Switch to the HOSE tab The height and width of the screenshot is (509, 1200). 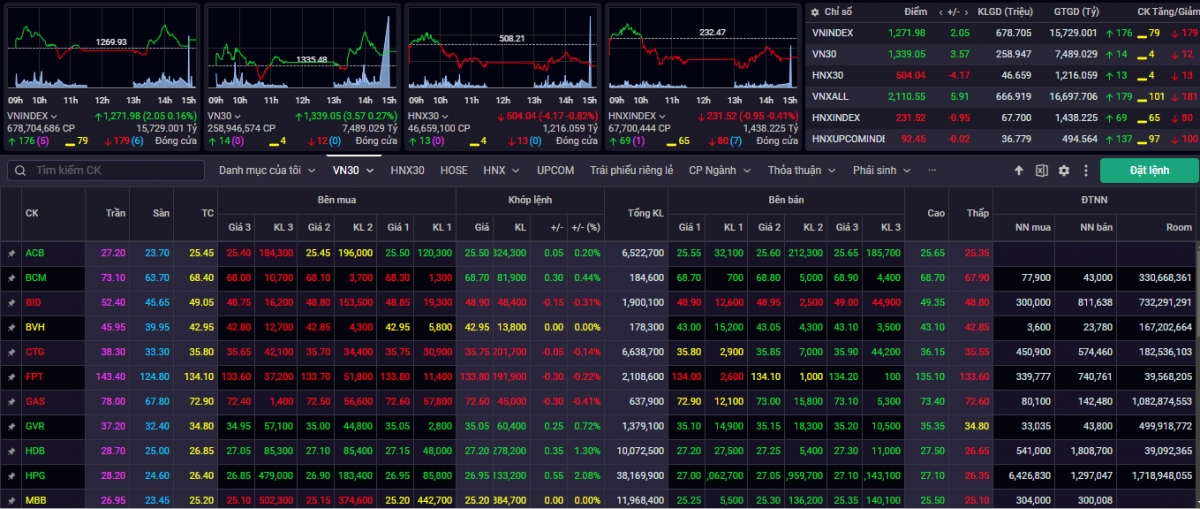tap(454, 170)
